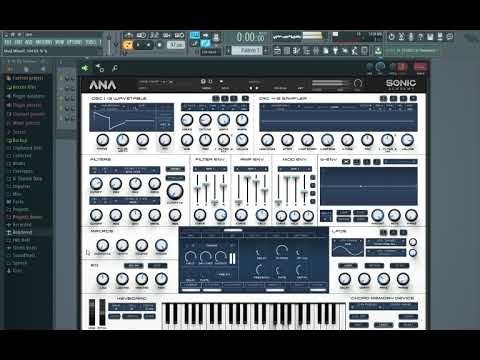The image size is (480, 360).
Task: Toggle top small square button beside Mod Env
Action: (x=313, y=178)
